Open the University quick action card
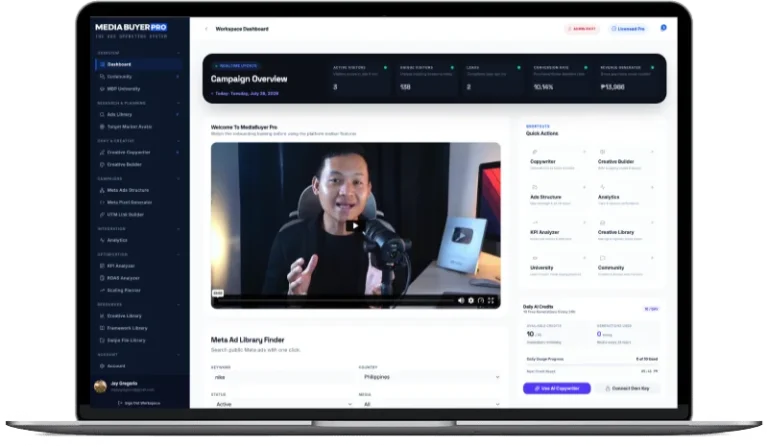Image resolution: width=768 pixels, height=447 pixels. [x=558, y=266]
